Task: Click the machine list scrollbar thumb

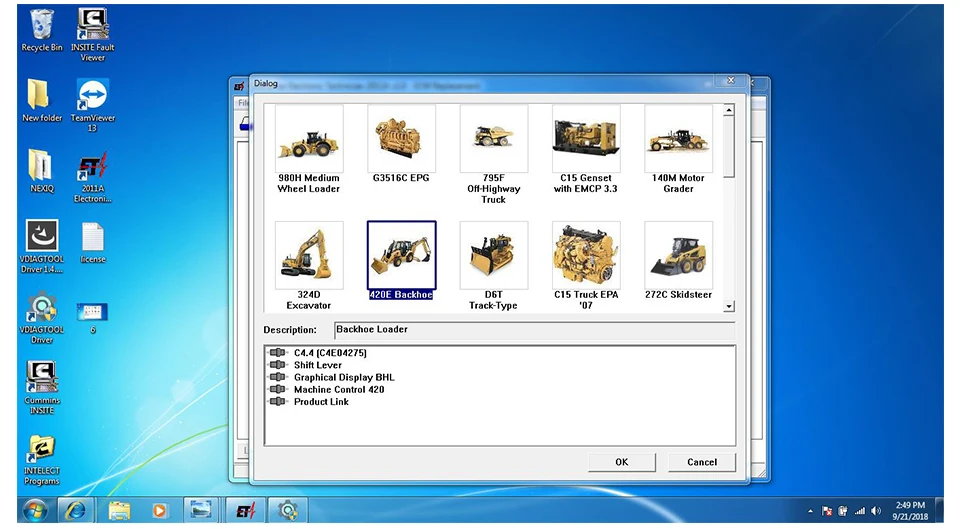Action: (729, 147)
